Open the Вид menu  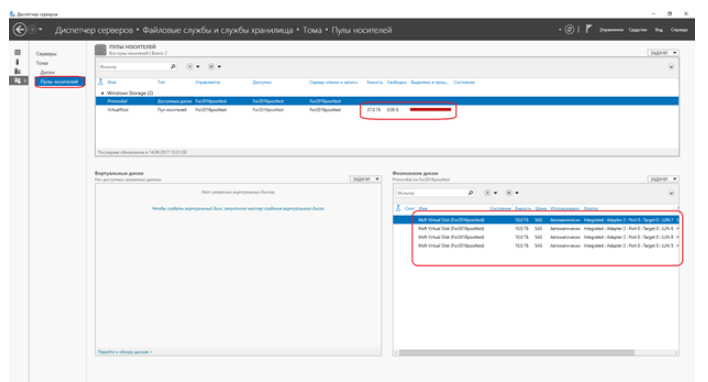click(659, 30)
